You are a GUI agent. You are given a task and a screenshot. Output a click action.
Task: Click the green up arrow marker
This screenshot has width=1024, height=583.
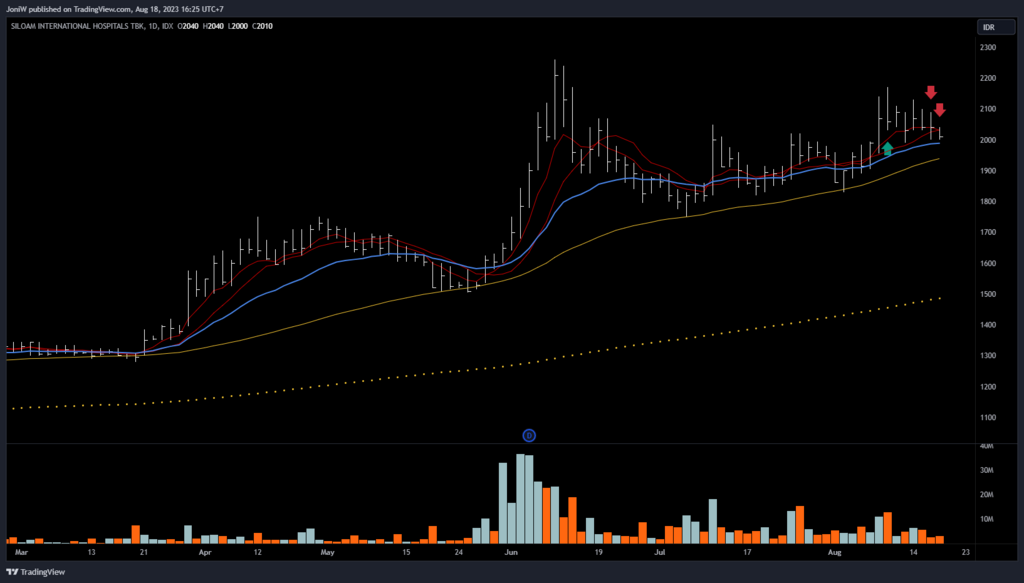[x=887, y=149]
